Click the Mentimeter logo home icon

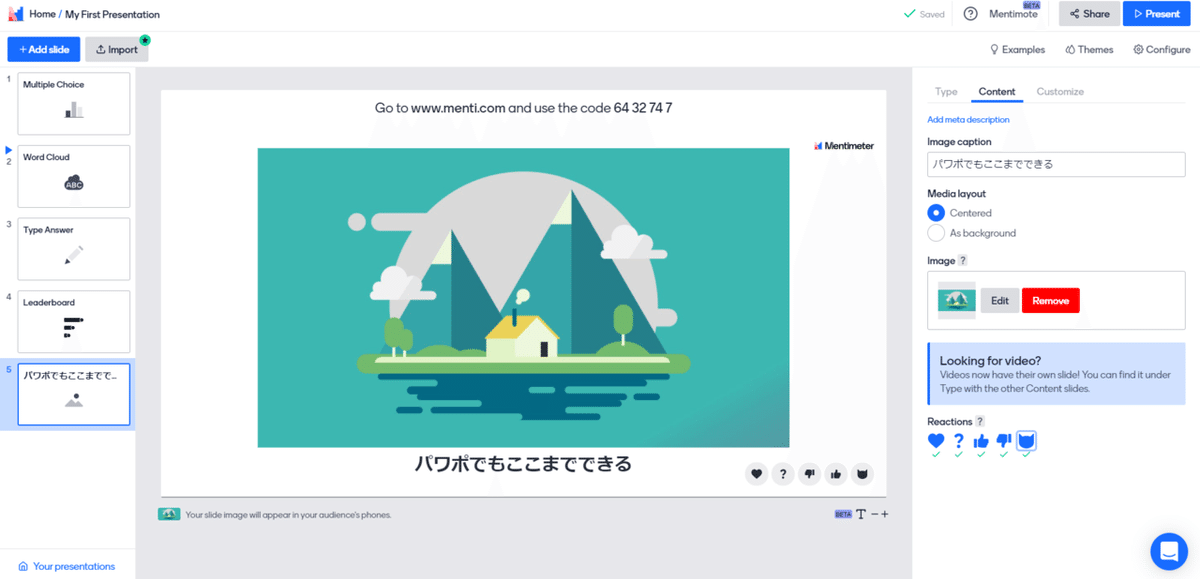[x=16, y=14]
